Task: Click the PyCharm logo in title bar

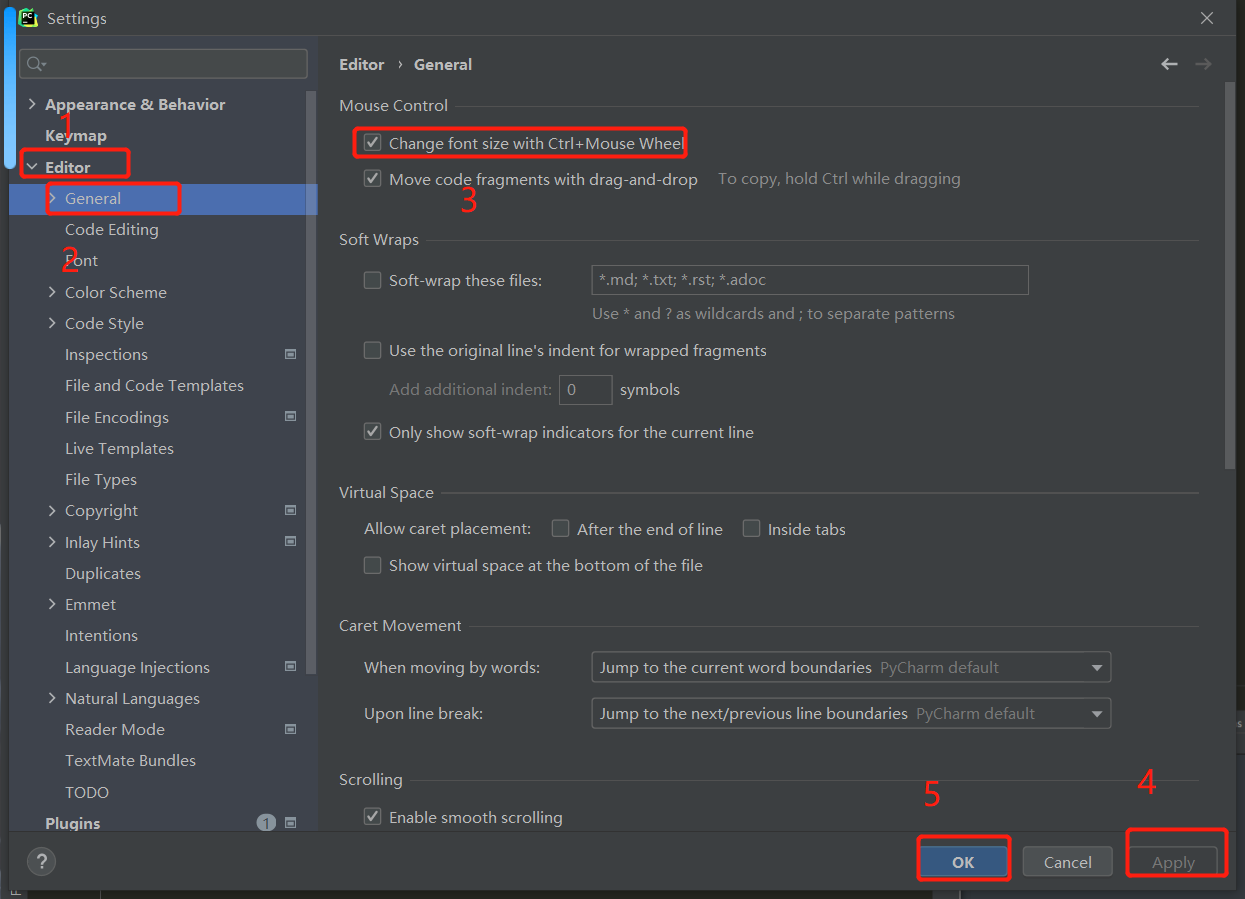Action: click(28, 18)
